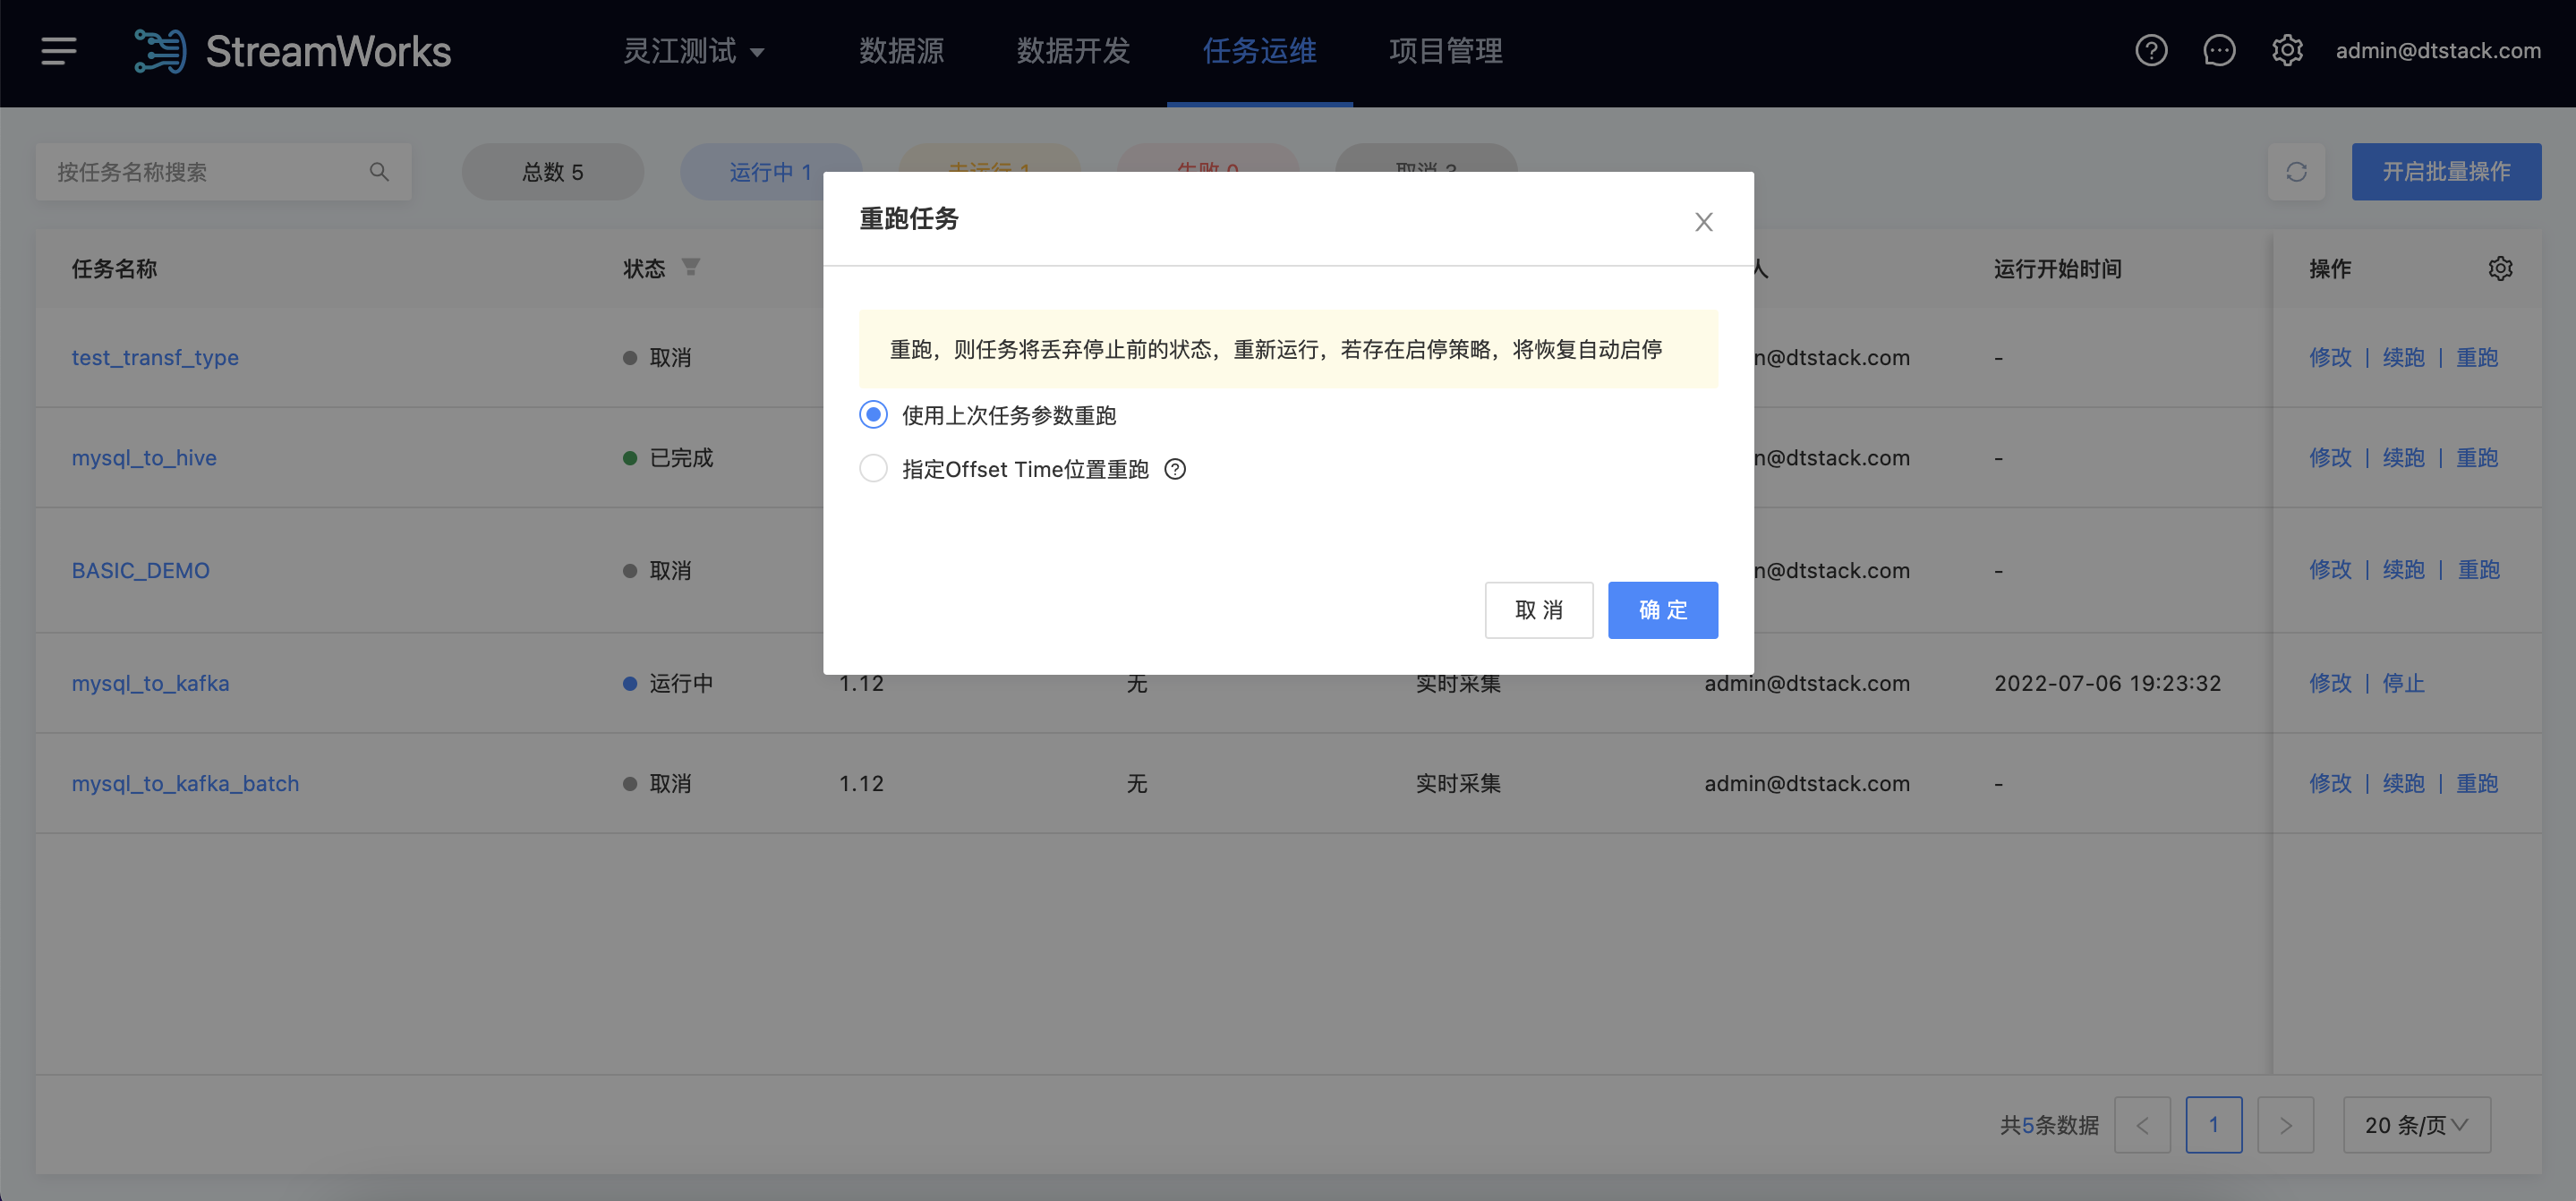Click 修改 for mysql_to_kafka_batch row
Screen dimensions: 2576x1201
coord(2330,784)
